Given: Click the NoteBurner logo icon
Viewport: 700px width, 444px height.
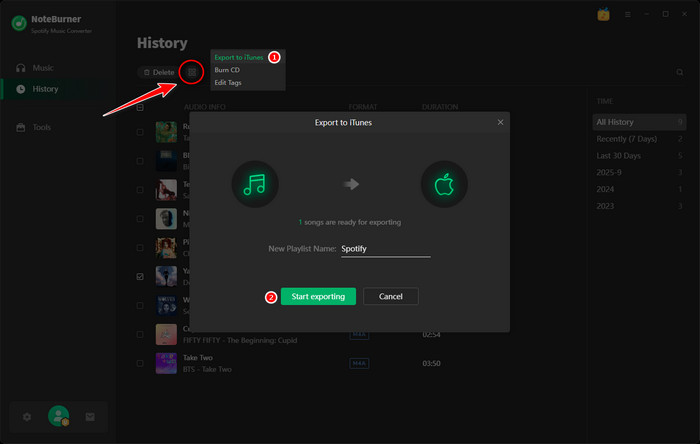Looking at the screenshot, I should pos(19,20).
